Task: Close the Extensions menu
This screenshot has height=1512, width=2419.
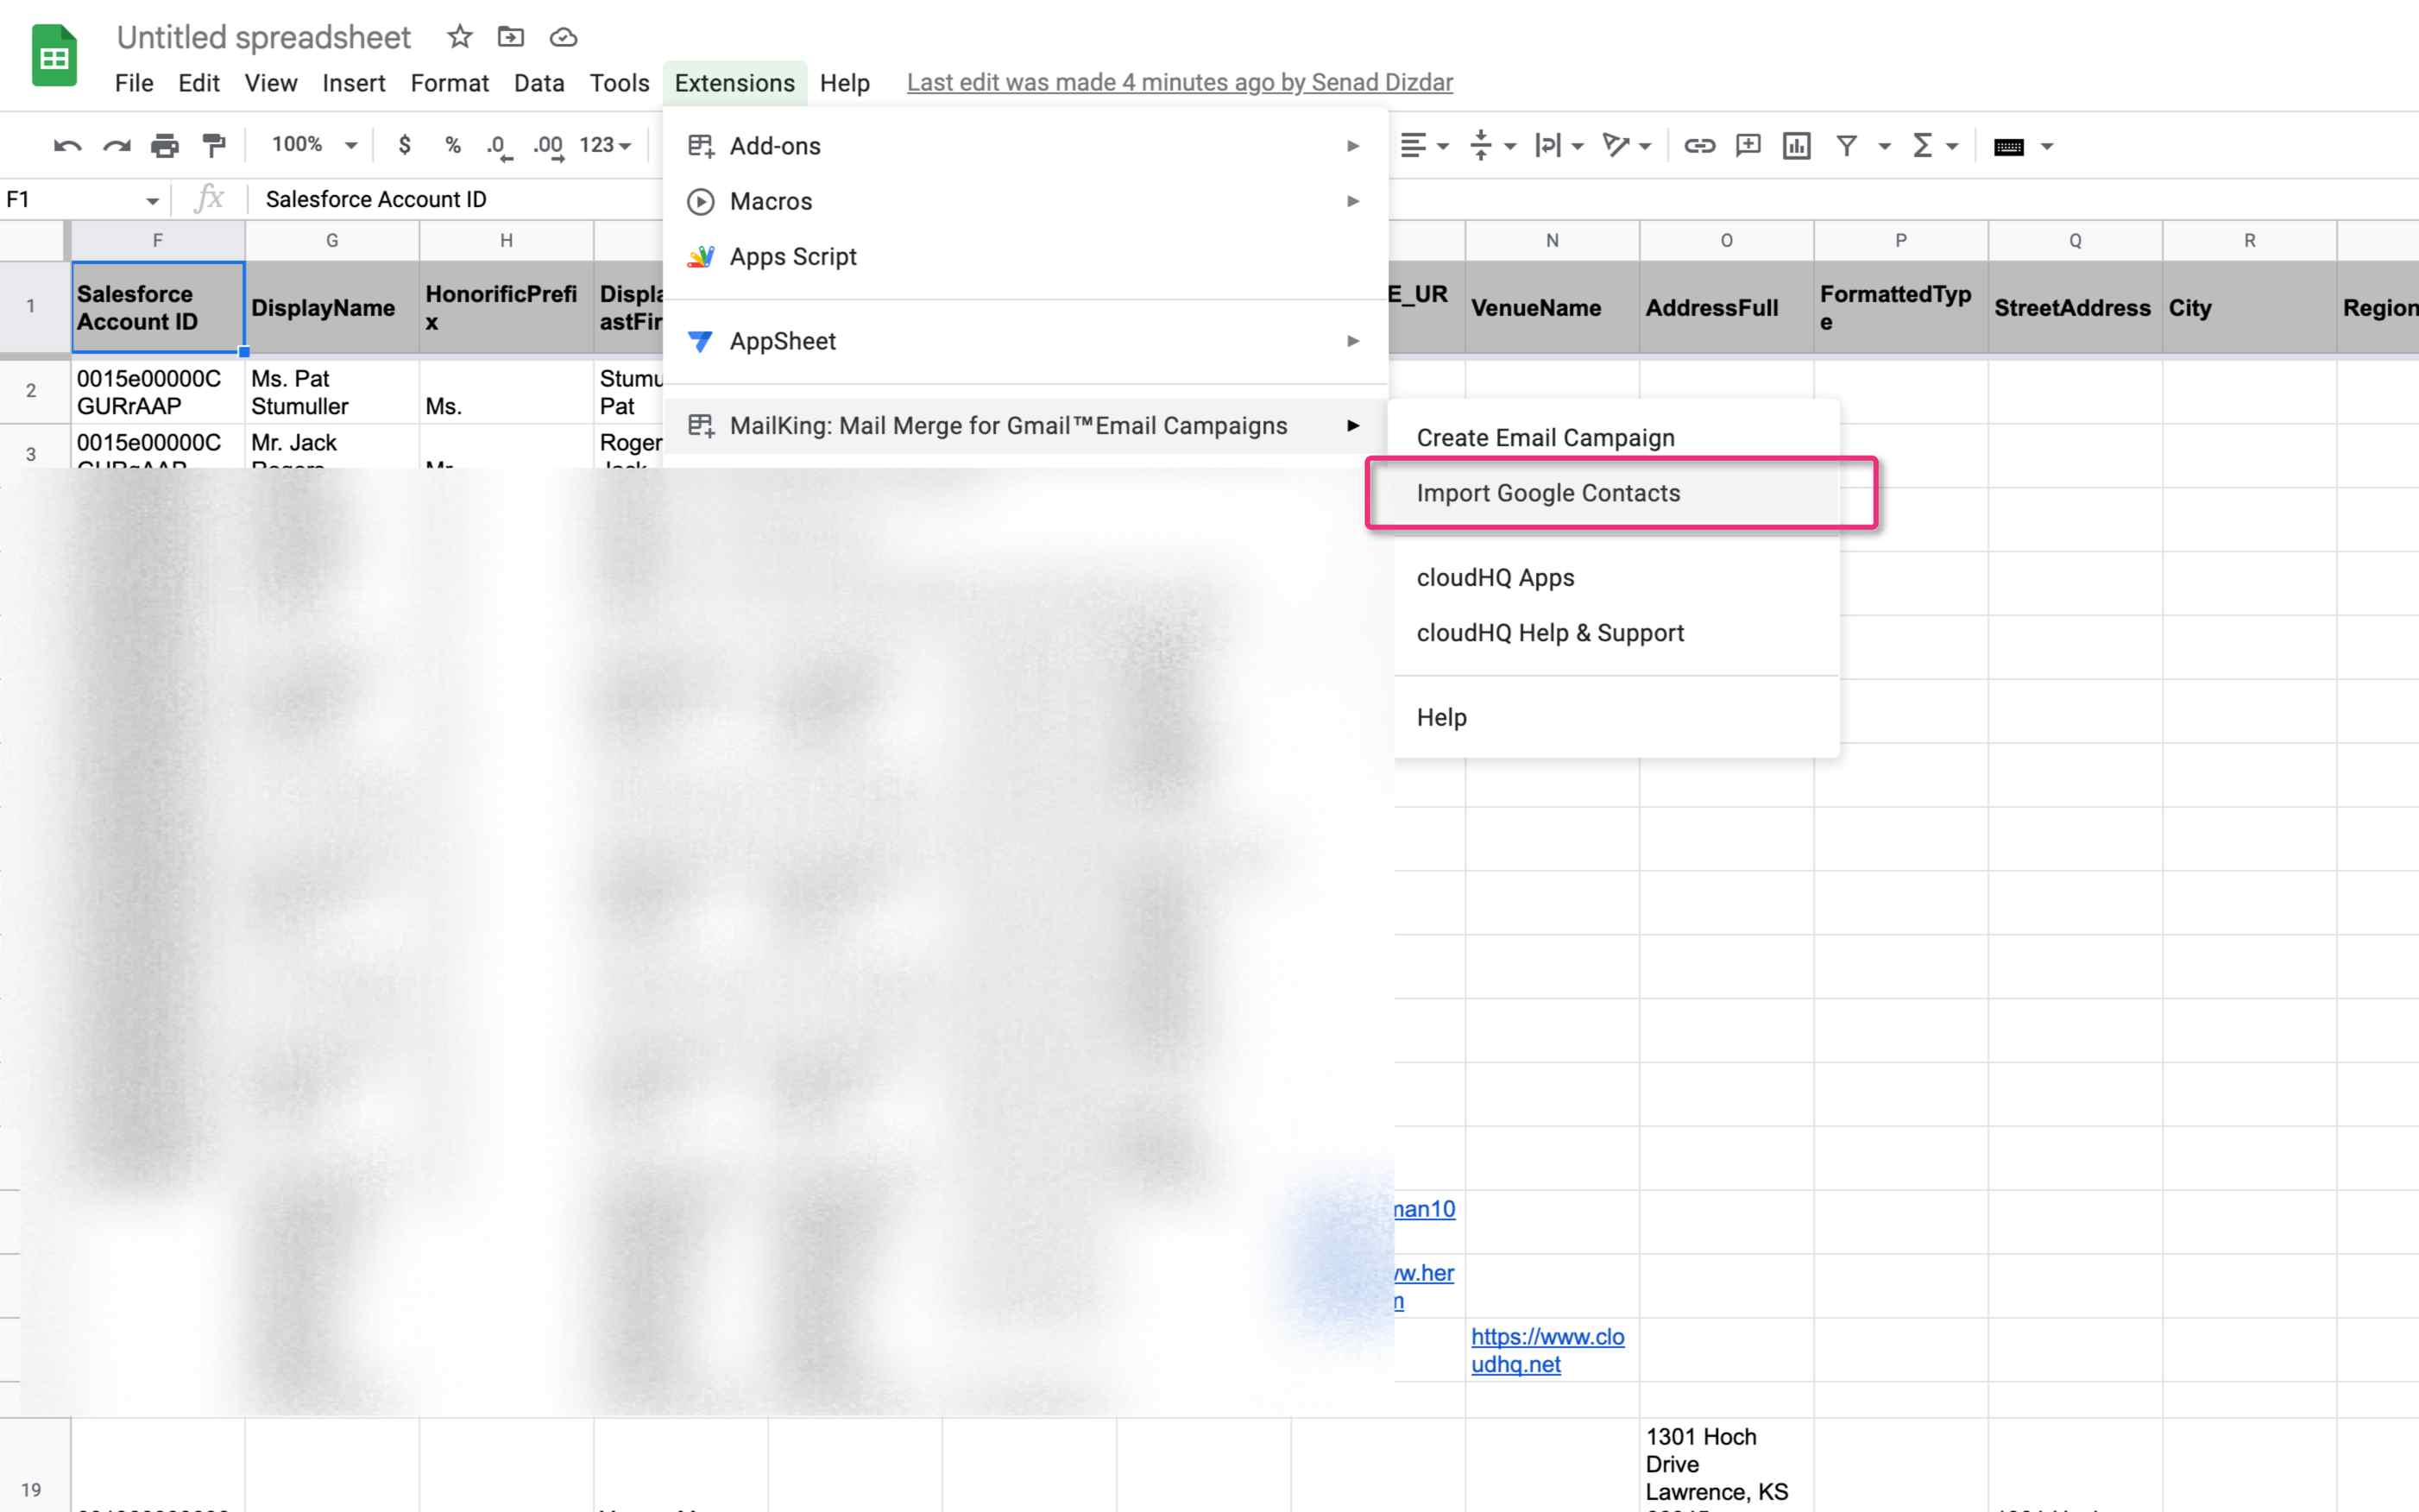Action: (x=735, y=83)
